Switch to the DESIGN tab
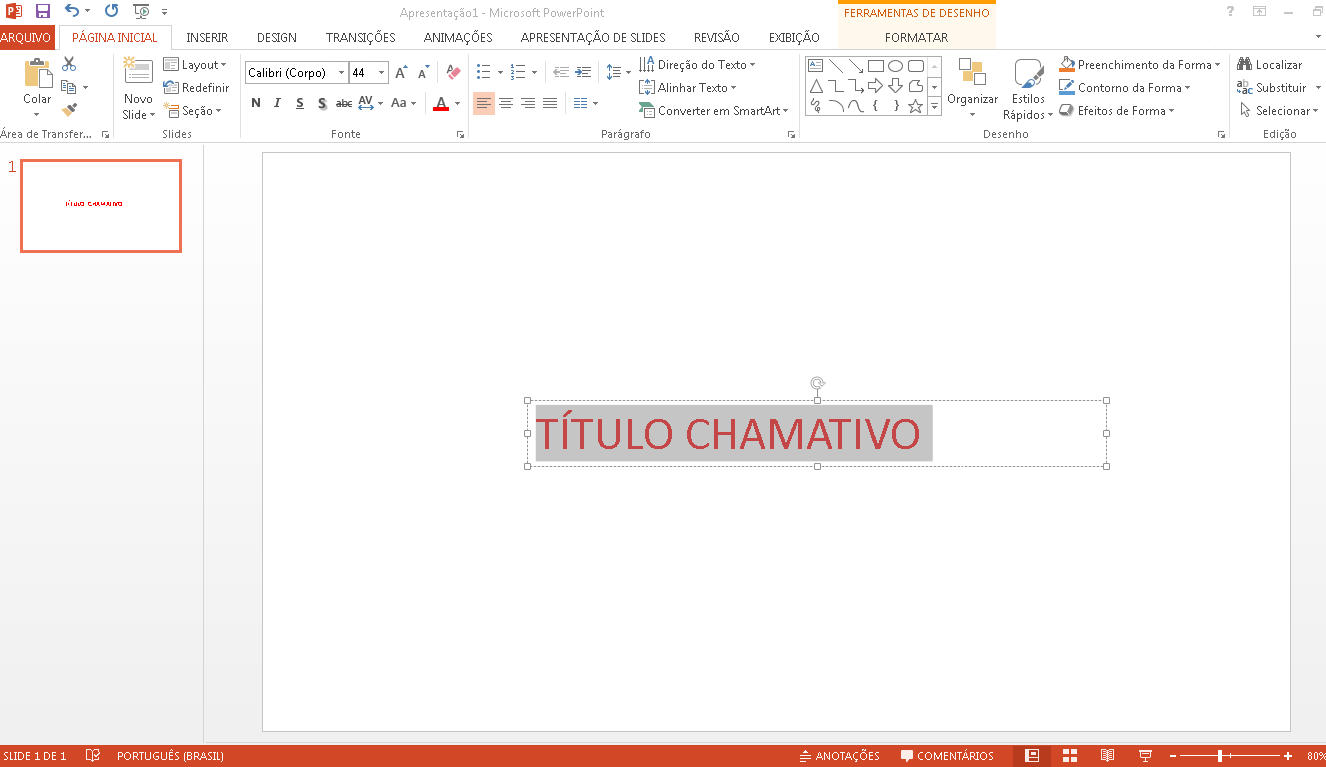 click(x=277, y=38)
